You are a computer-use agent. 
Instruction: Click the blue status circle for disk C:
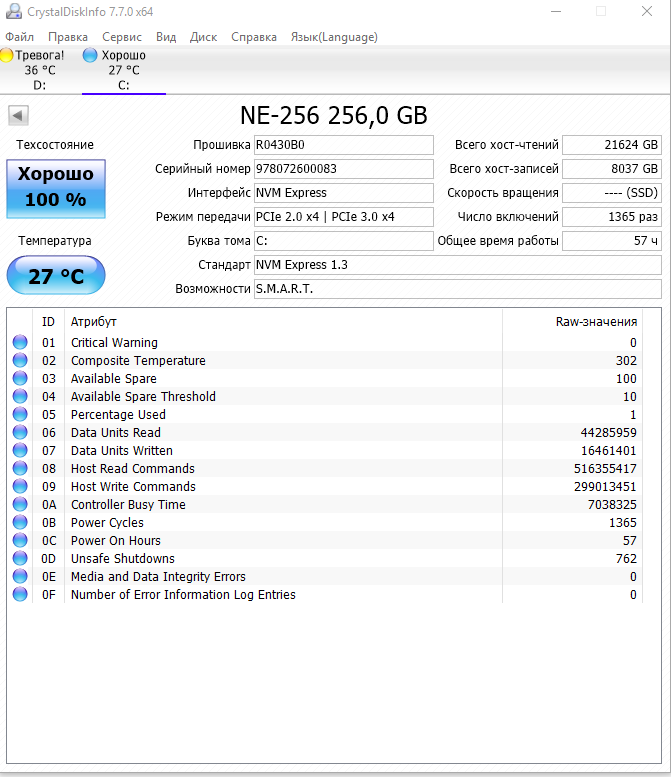[90, 55]
